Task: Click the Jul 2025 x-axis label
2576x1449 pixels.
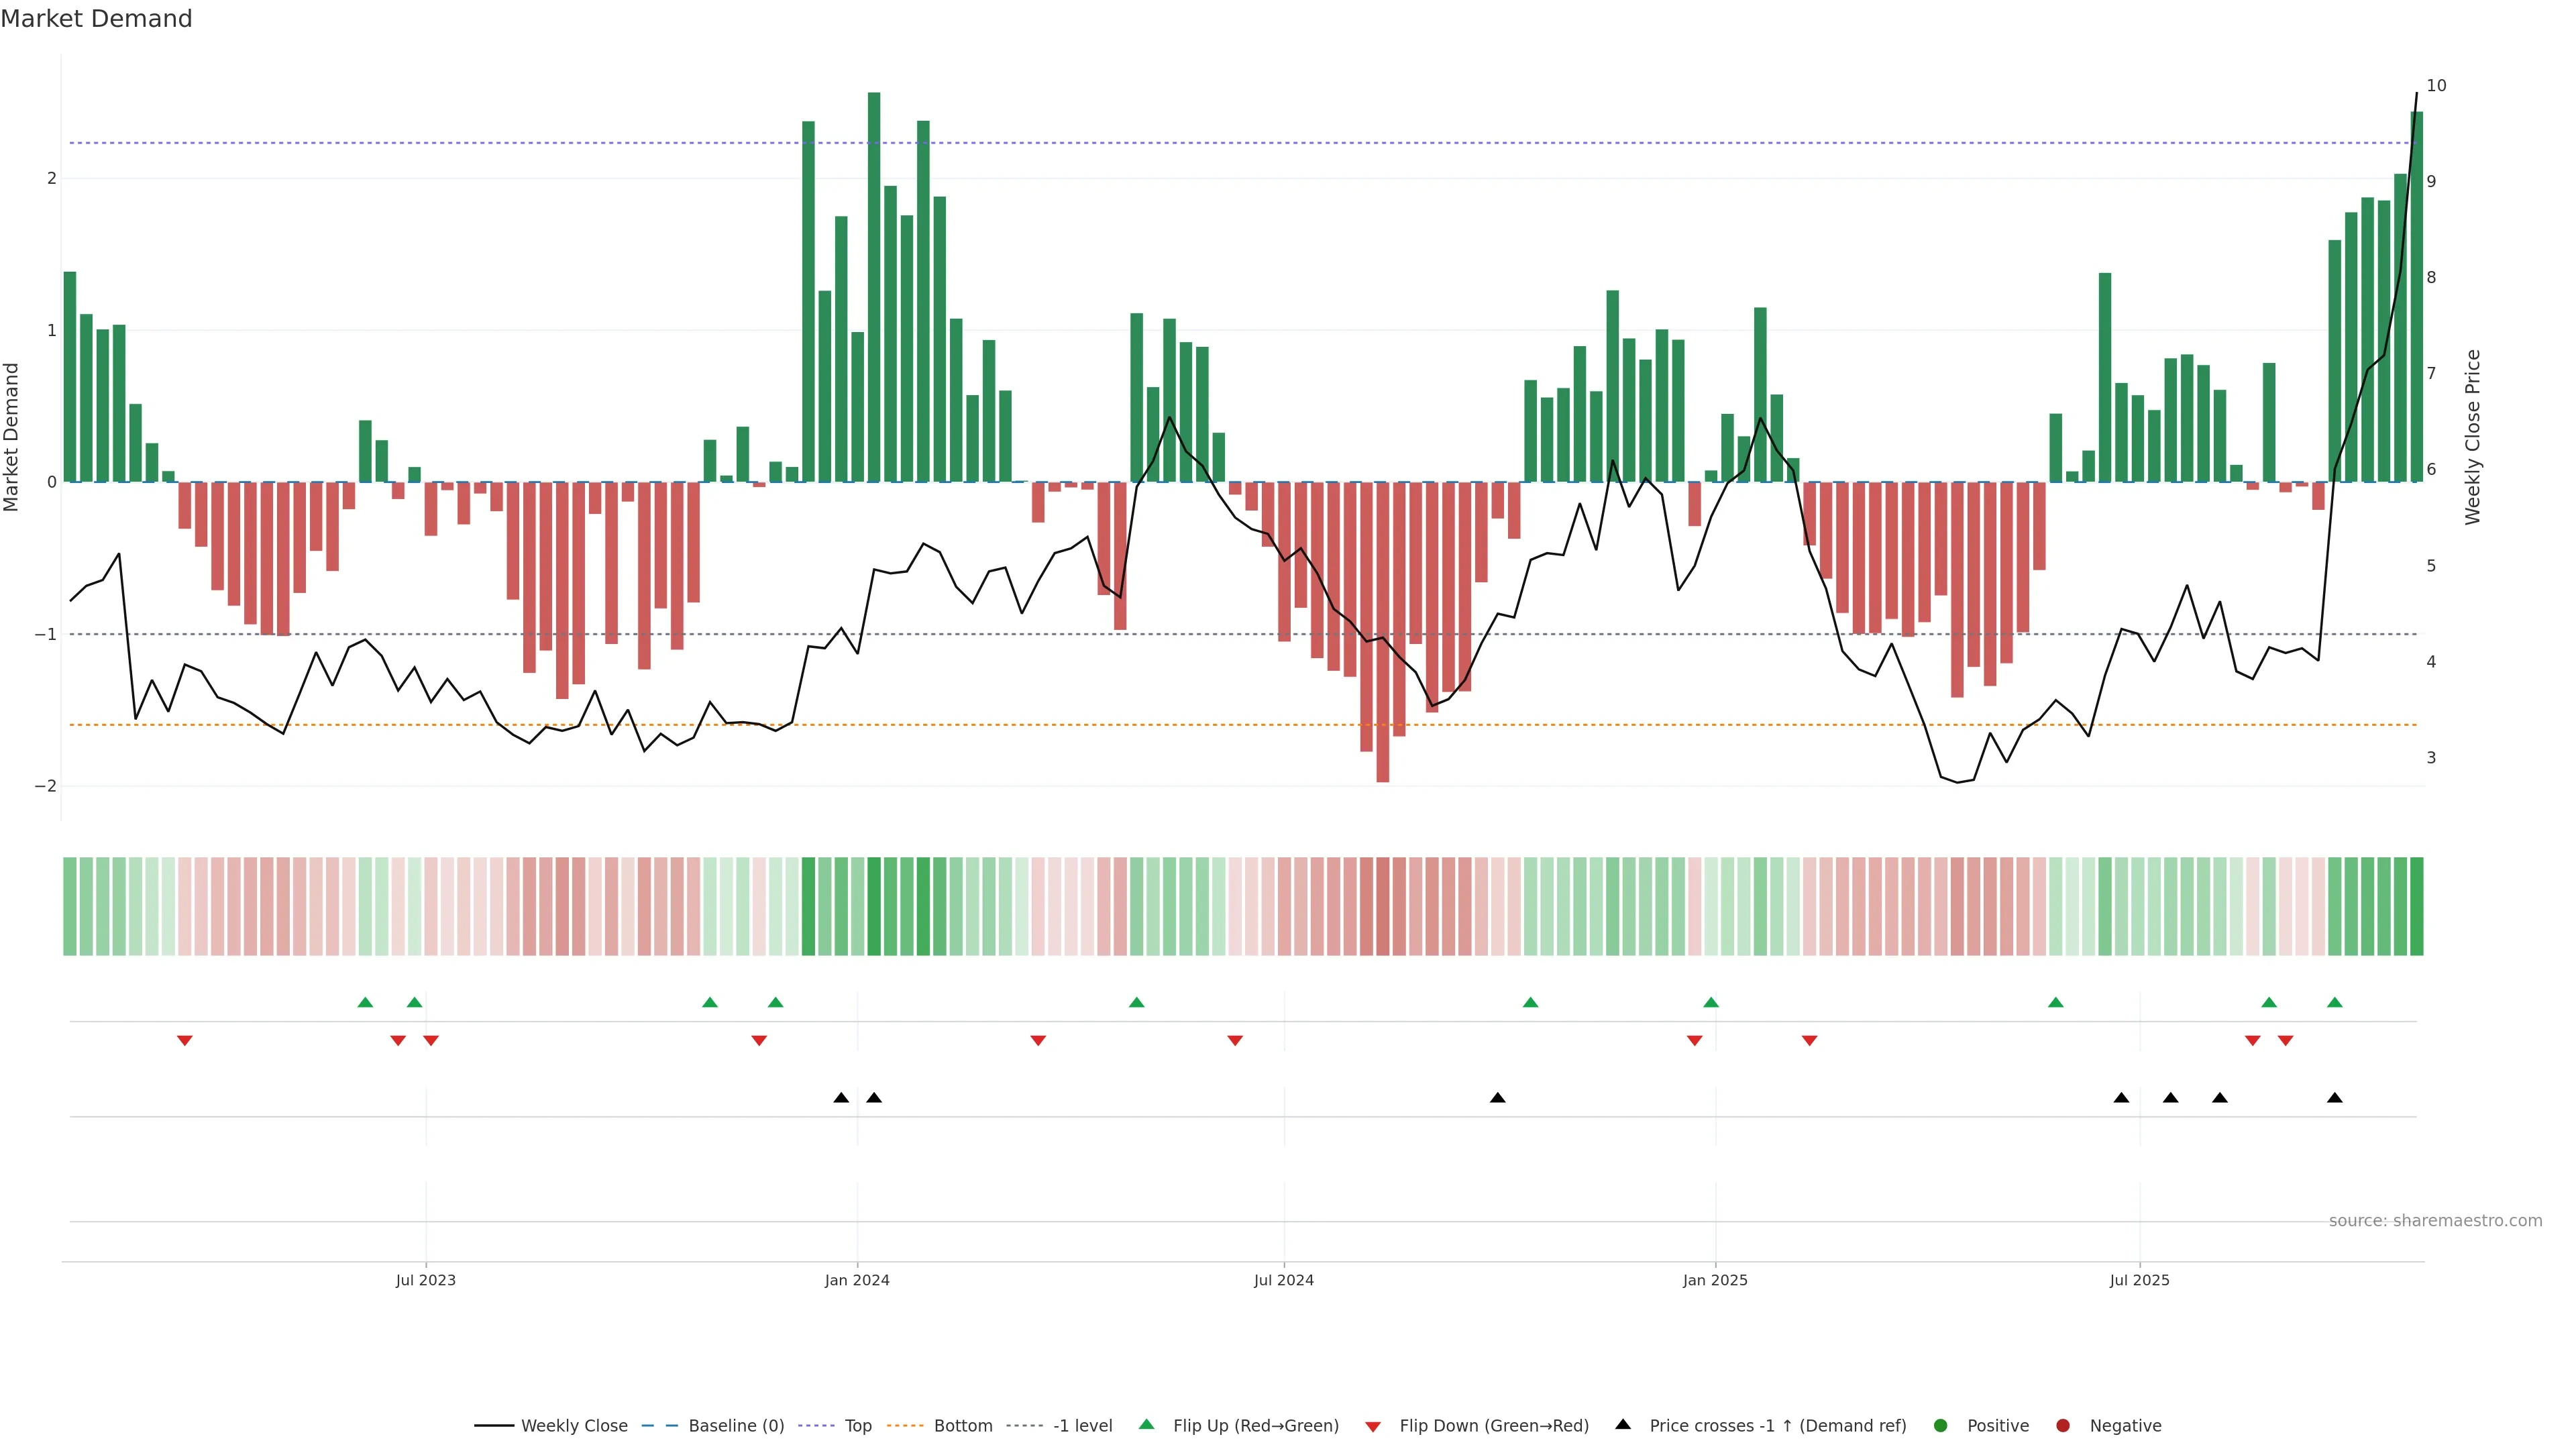Action: coord(2140,1280)
